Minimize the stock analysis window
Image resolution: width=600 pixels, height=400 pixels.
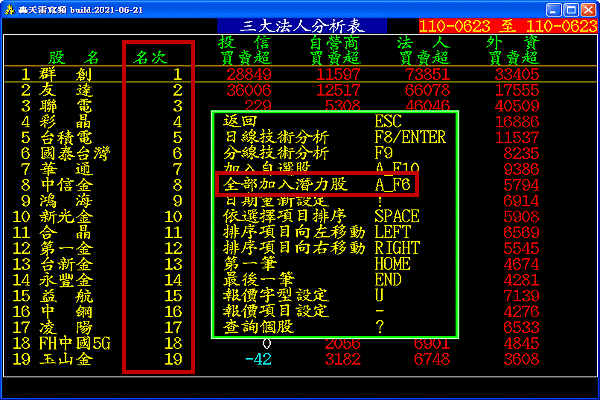pos(553,10)
